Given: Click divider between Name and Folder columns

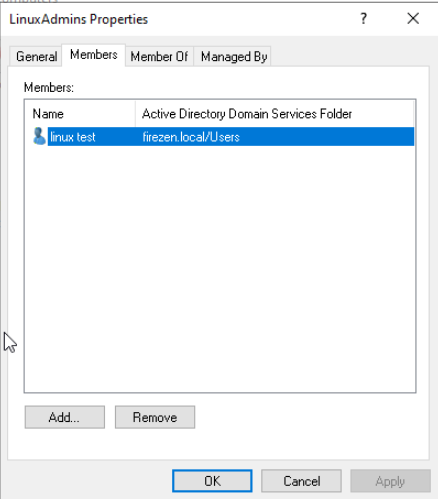Looking at the screenshot, I should [x=135, y=114].
